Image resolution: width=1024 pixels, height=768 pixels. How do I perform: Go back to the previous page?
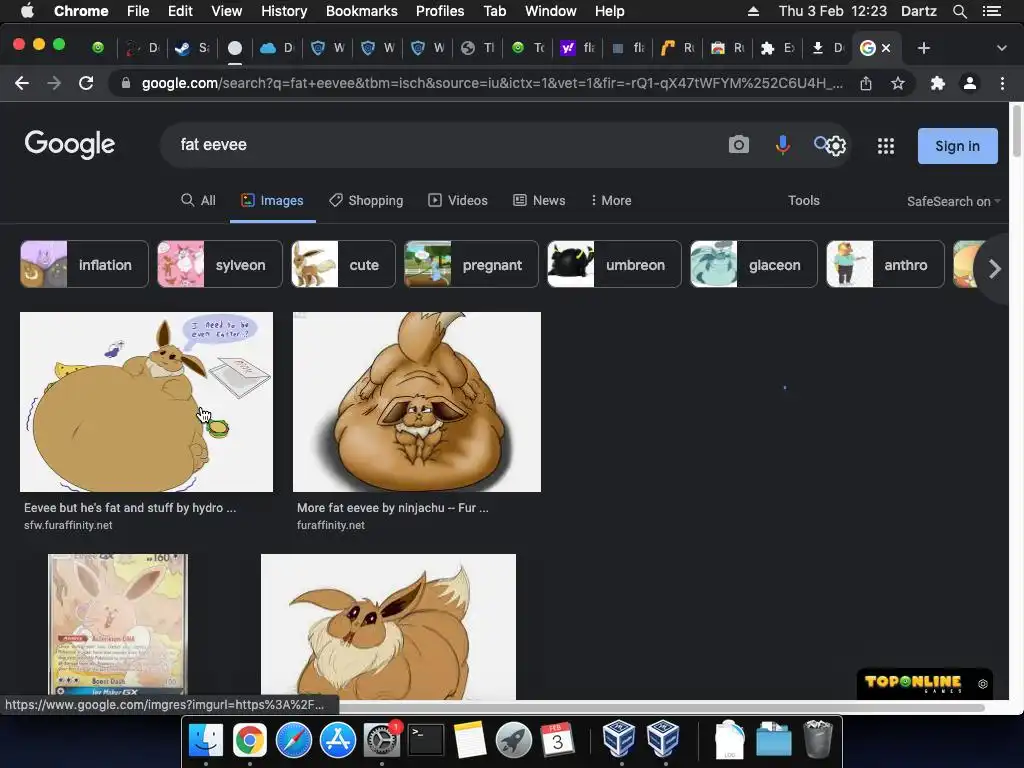click(22, 83)
